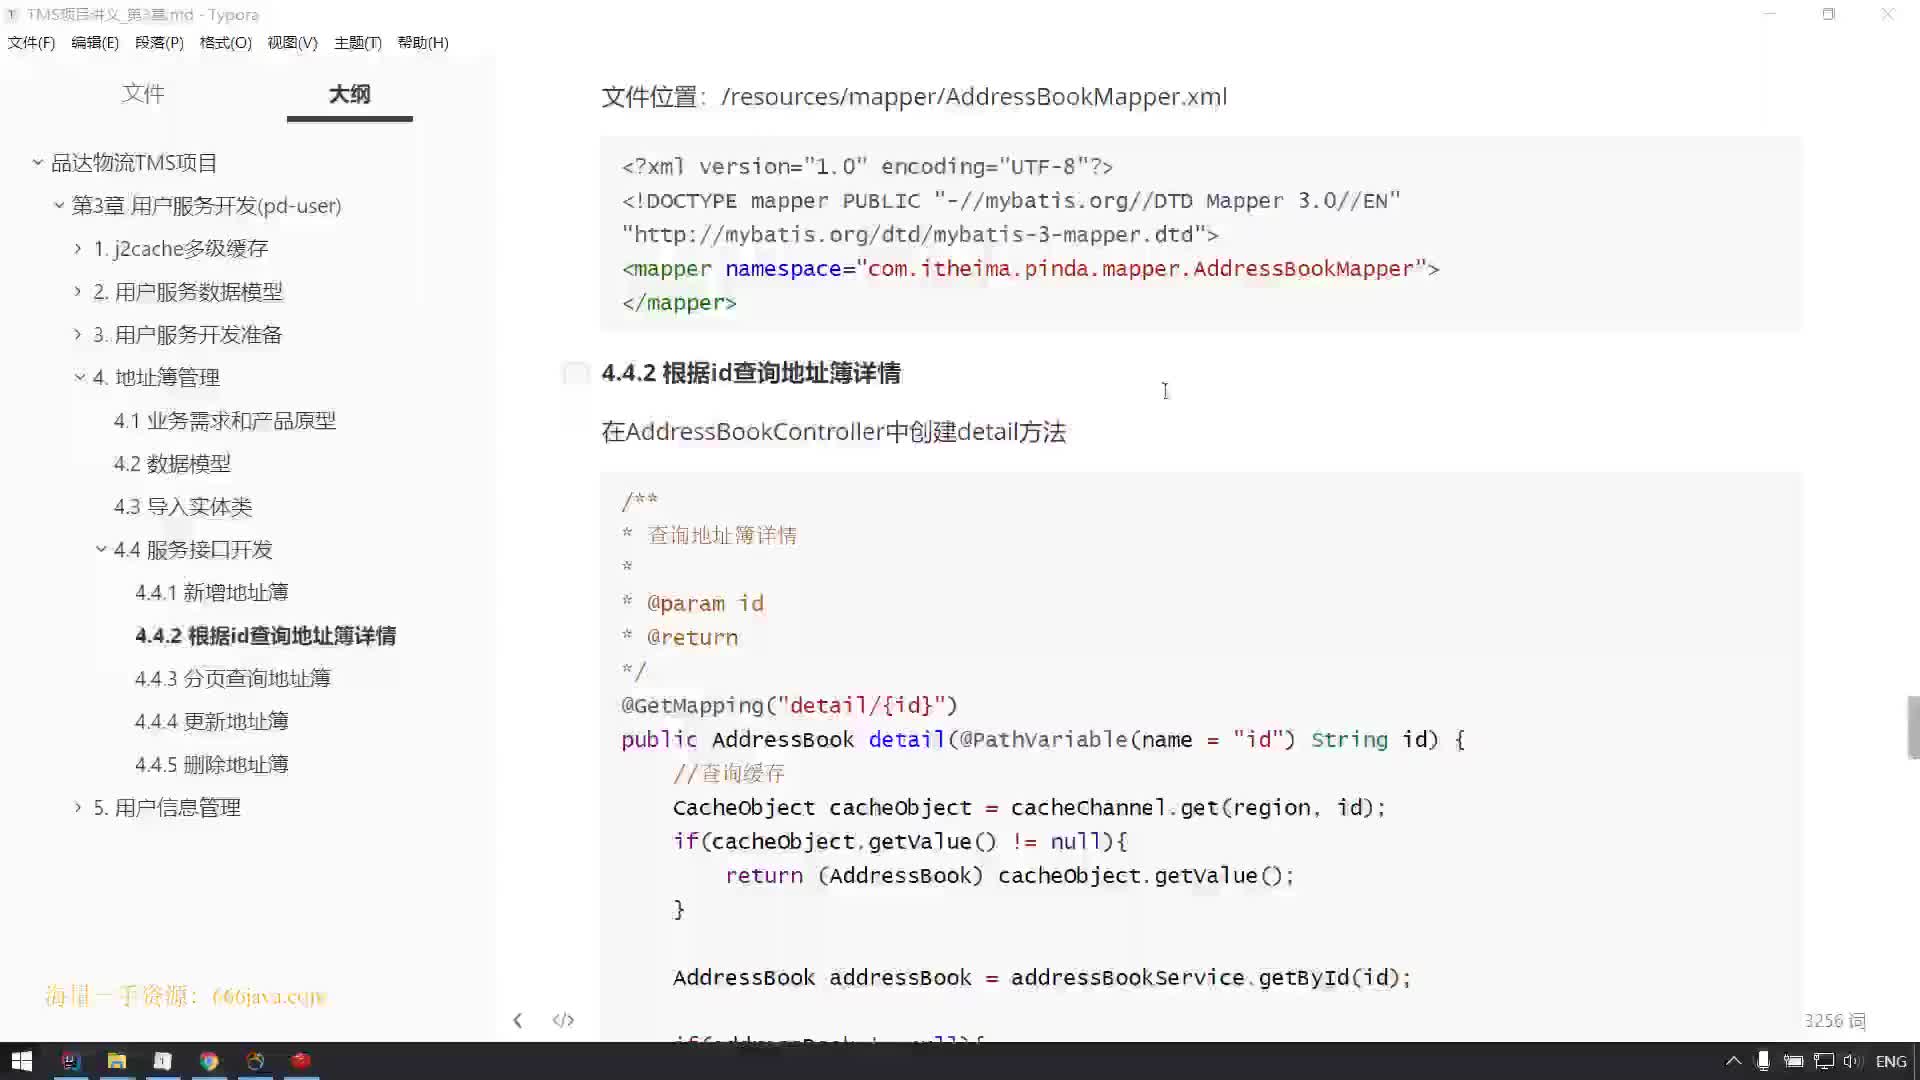This screenshot has height=1080, width=1920.
Task: Open File Explorer from the taskbar
Action: click(x=117, y=1061)
